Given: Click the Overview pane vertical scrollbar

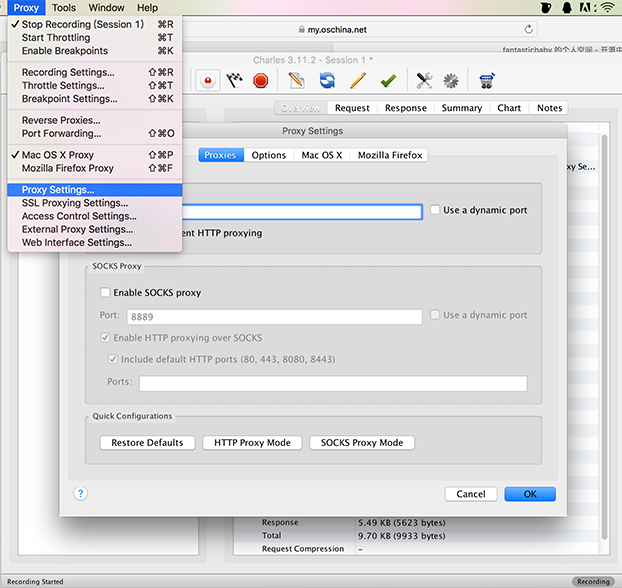Looking at the screenshot, I should [x=605, y=337].
